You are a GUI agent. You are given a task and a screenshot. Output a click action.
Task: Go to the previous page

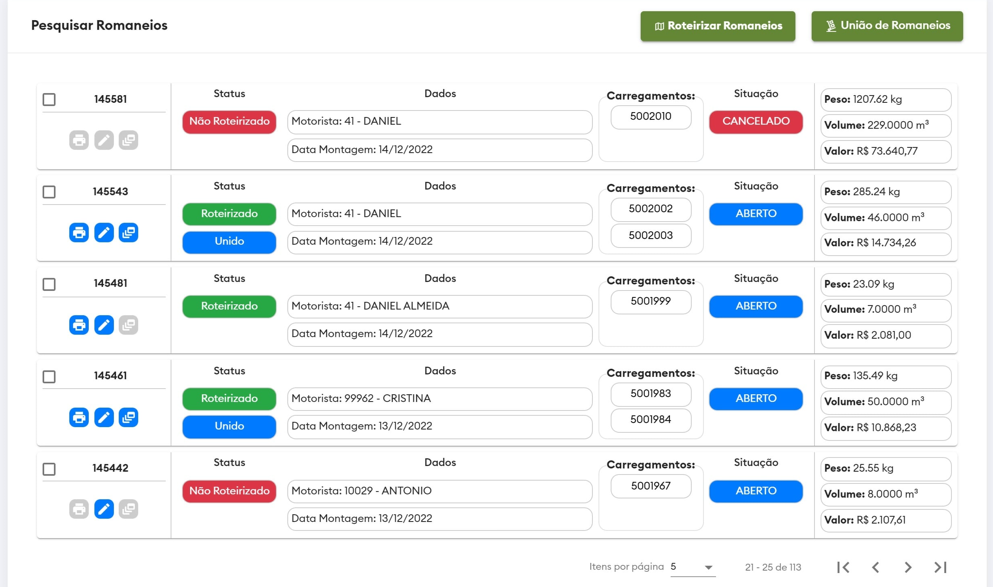tap(876, 567)
